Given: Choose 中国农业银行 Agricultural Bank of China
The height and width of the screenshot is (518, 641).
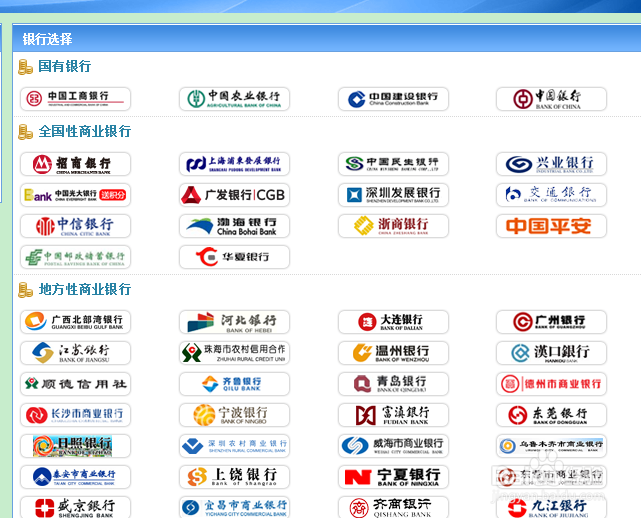Looking at the screenshot, I should (234, 99).
